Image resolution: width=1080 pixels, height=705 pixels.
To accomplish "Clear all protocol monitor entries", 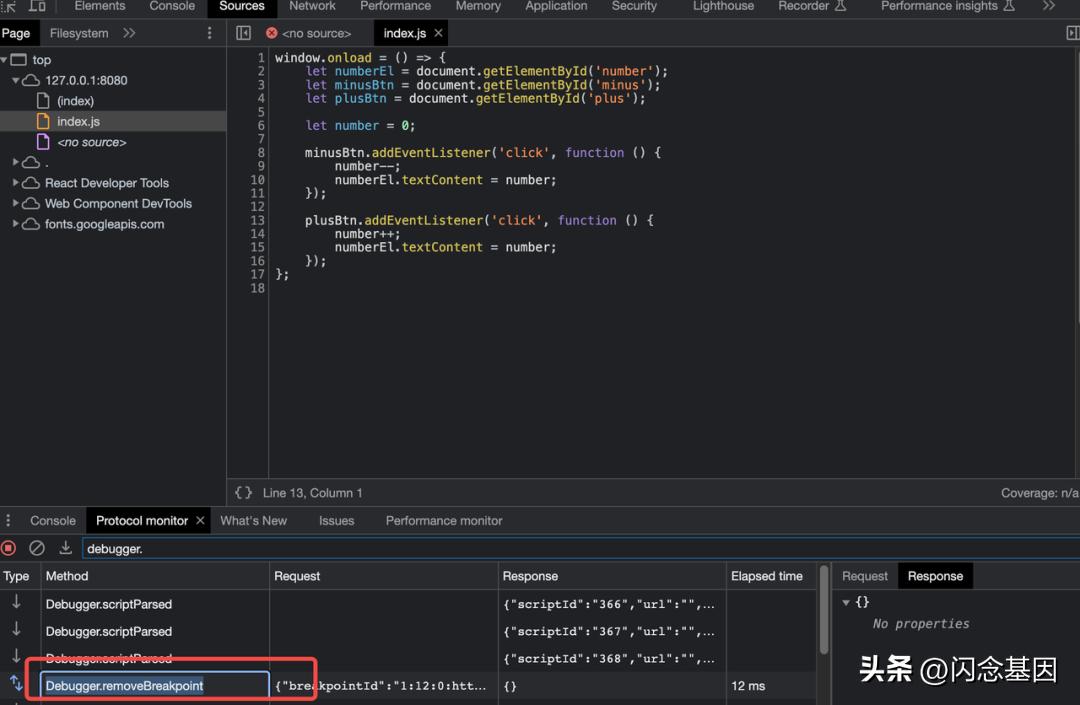I will pyautogui.click(x=37, y=548).
